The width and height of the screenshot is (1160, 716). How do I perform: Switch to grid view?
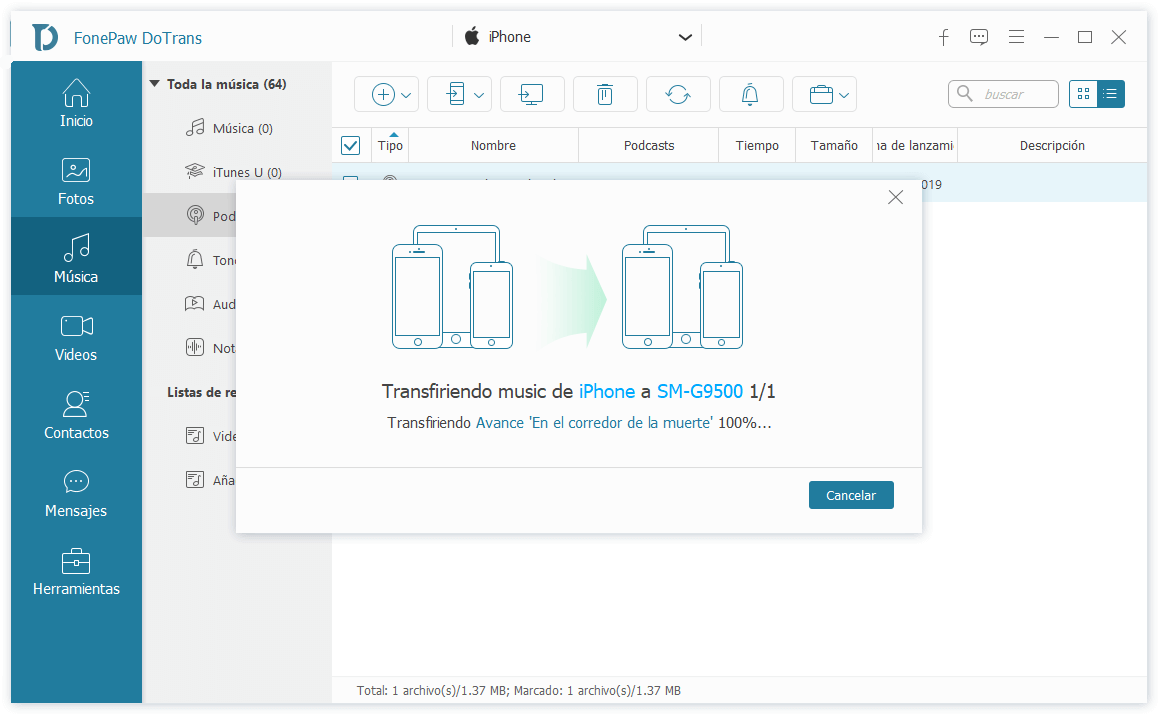1083,94
